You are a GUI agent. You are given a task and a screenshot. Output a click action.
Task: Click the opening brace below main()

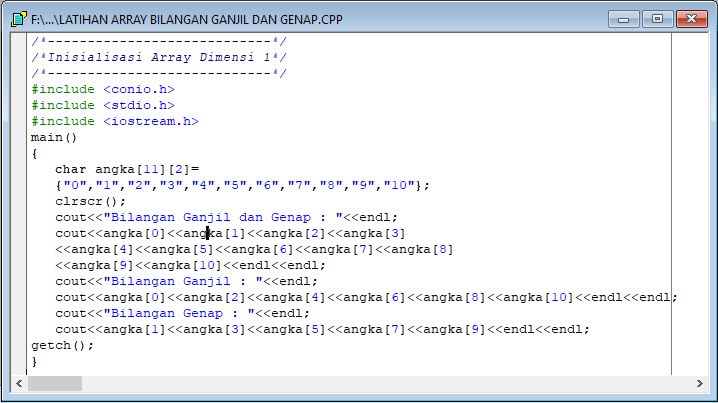click(x=34, y=153)
